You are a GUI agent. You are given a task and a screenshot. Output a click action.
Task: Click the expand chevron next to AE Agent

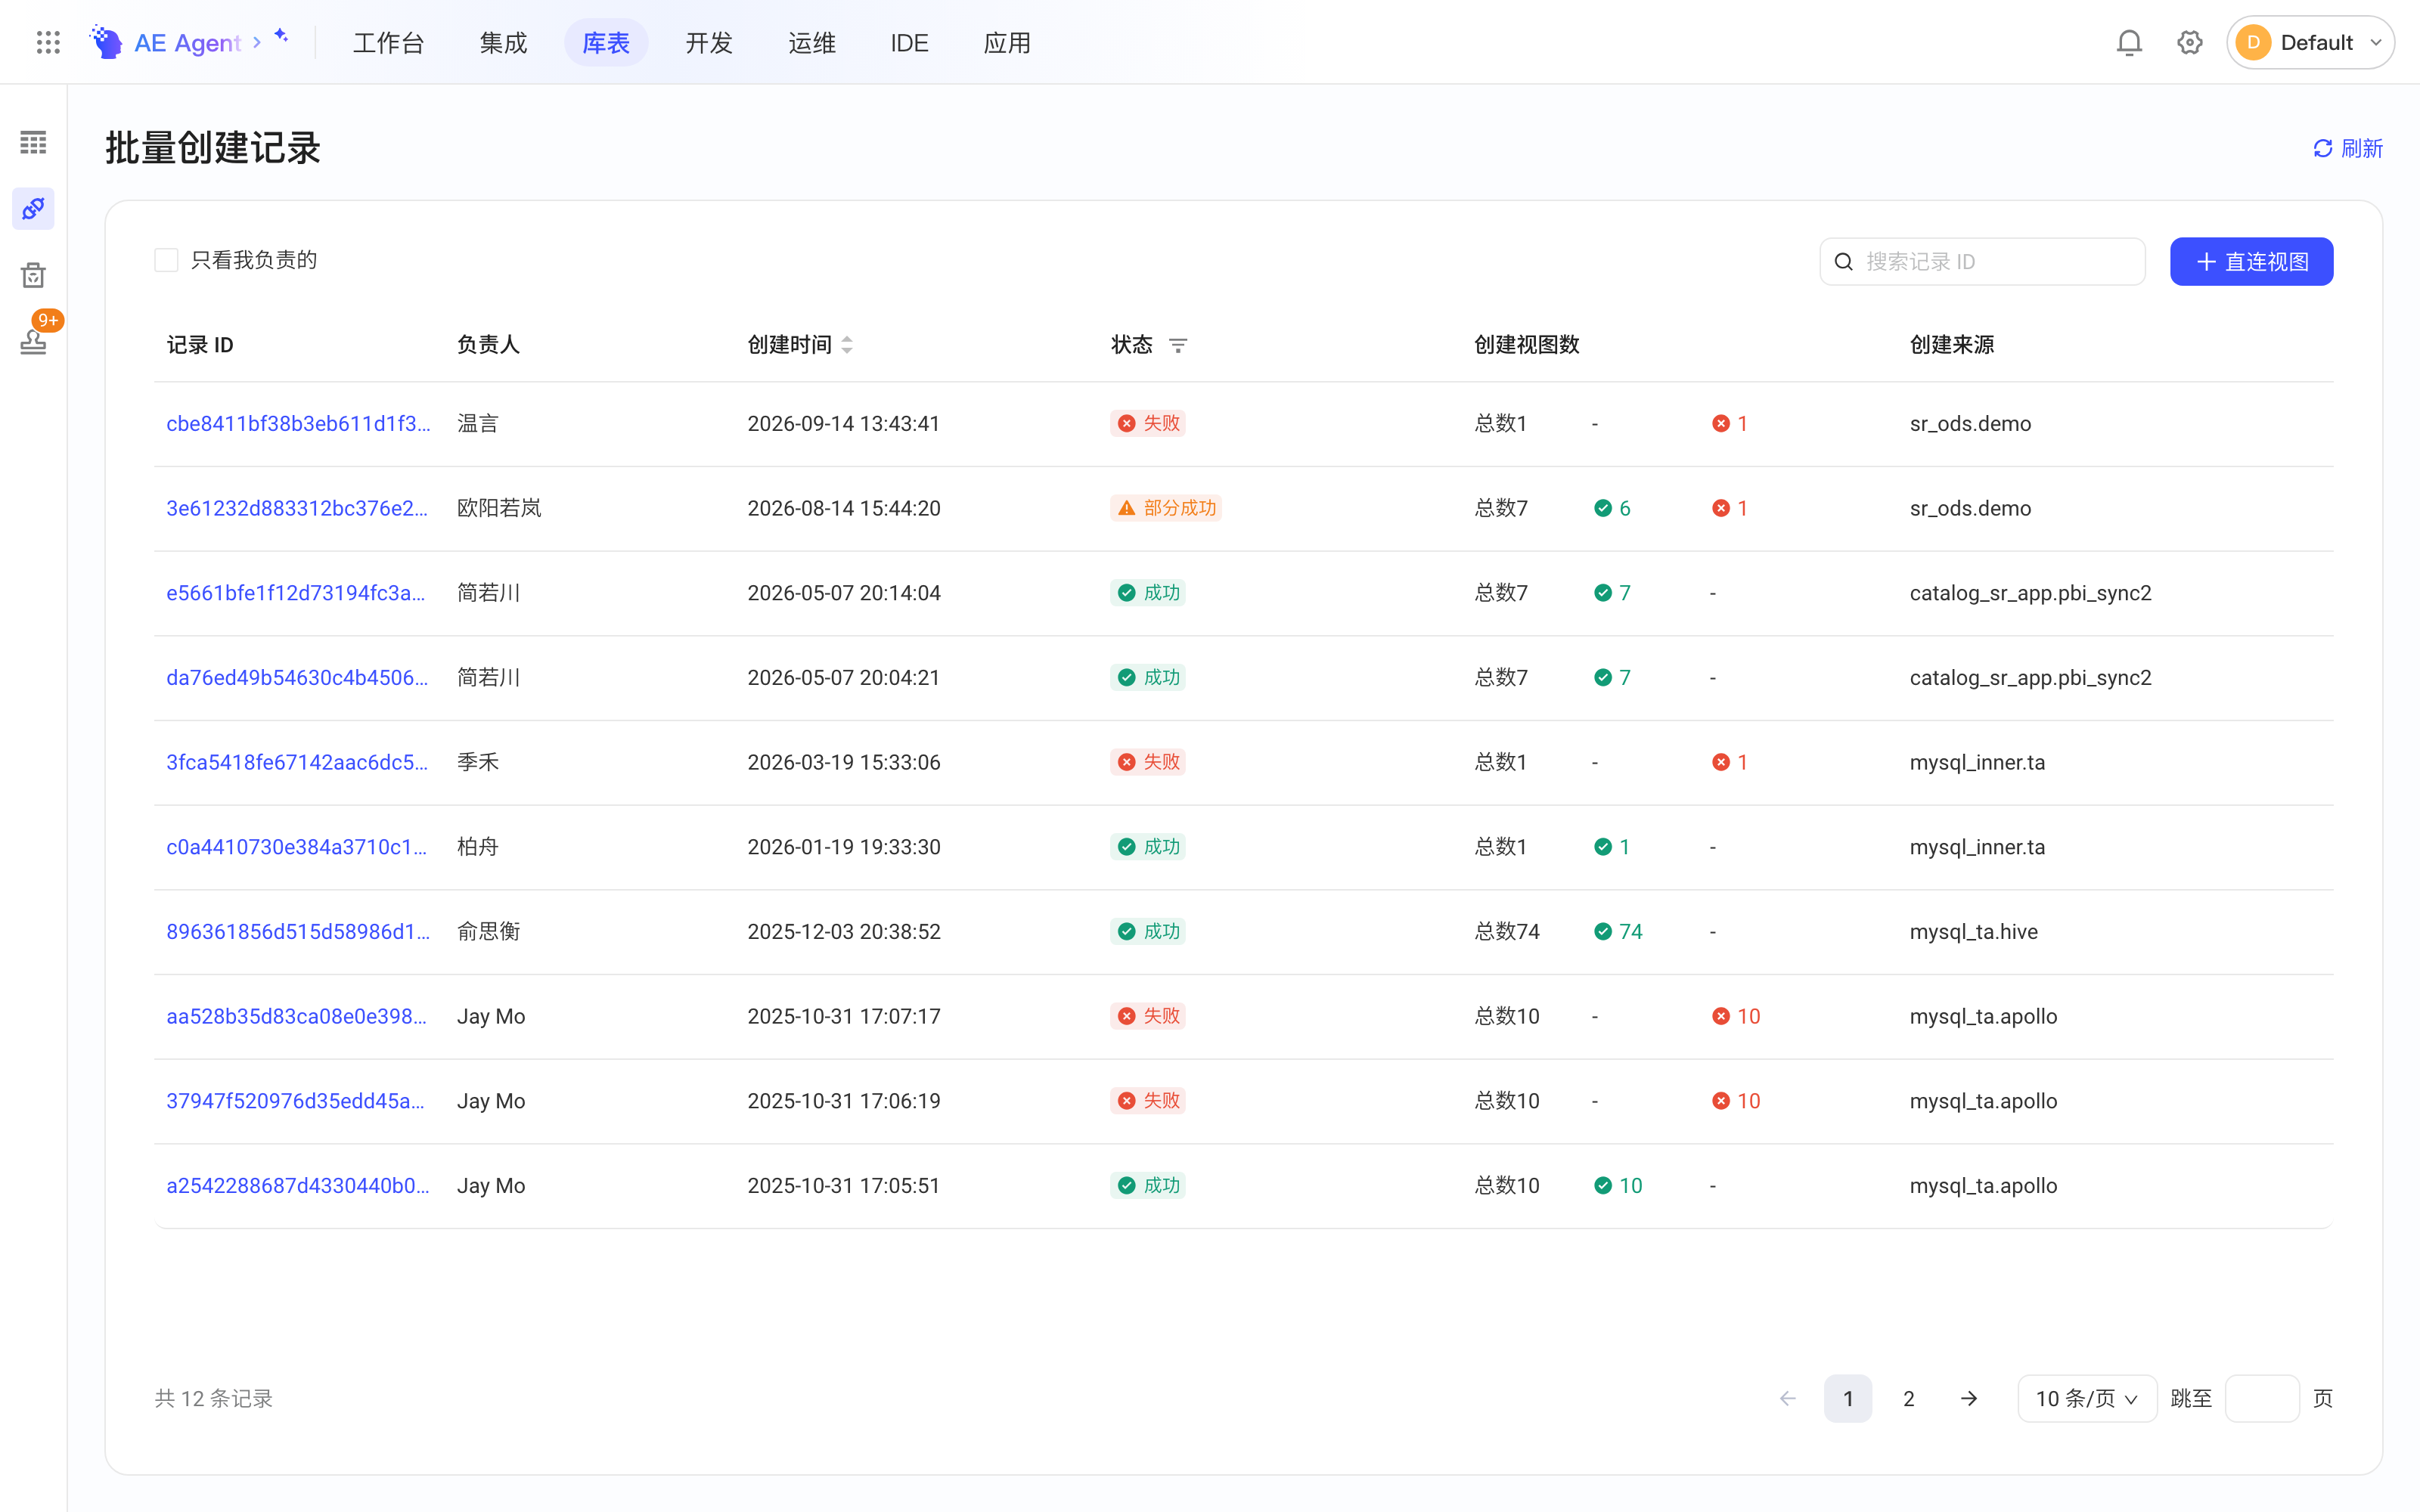coord(257,42)
